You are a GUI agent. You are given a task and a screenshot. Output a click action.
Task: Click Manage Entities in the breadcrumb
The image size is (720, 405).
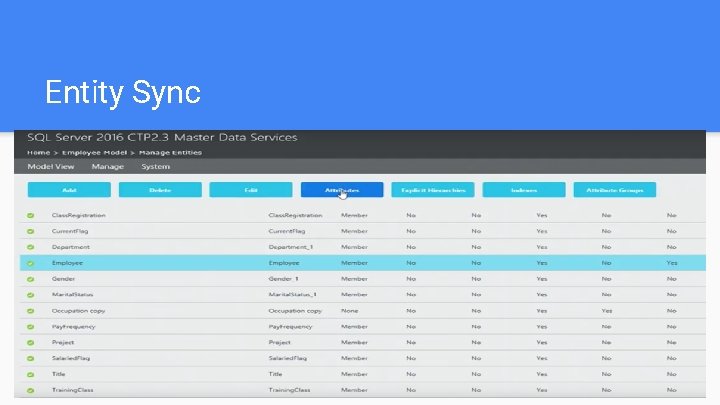click(x=170, y=152)
